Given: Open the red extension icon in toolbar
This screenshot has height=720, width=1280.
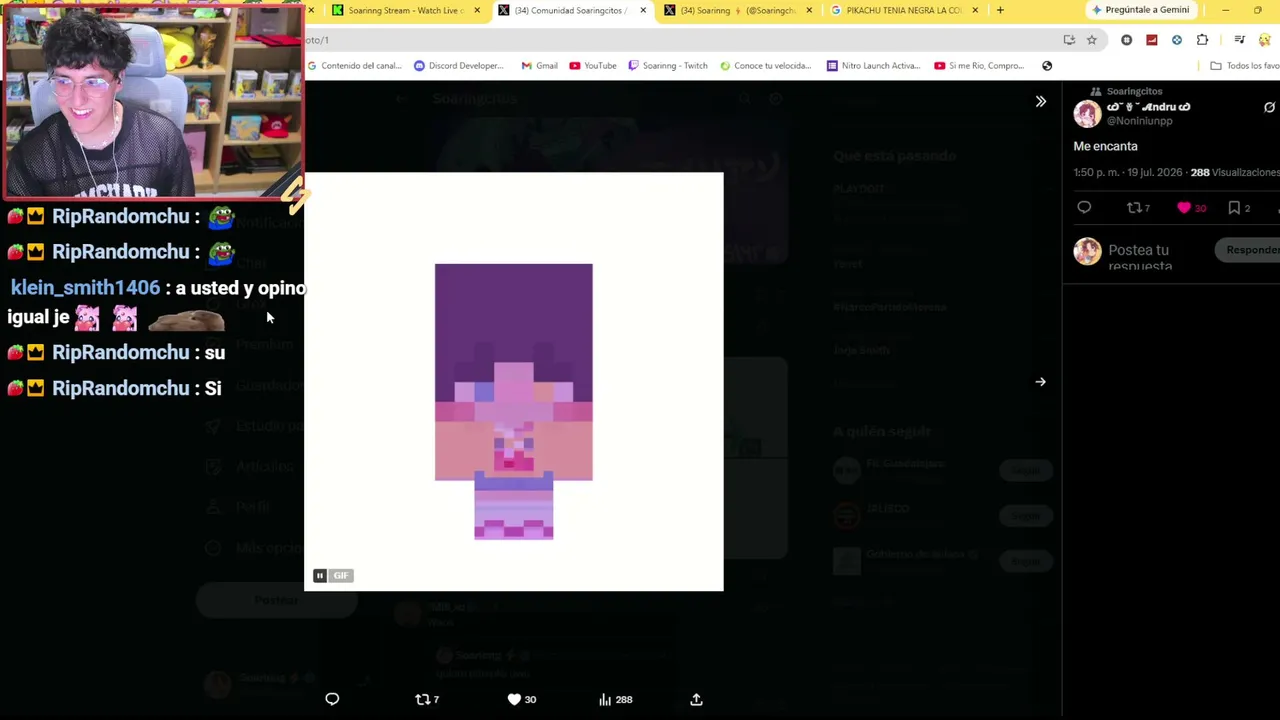Looking at the screenshot, I should pyautogui.click(x=1152, y=40).
